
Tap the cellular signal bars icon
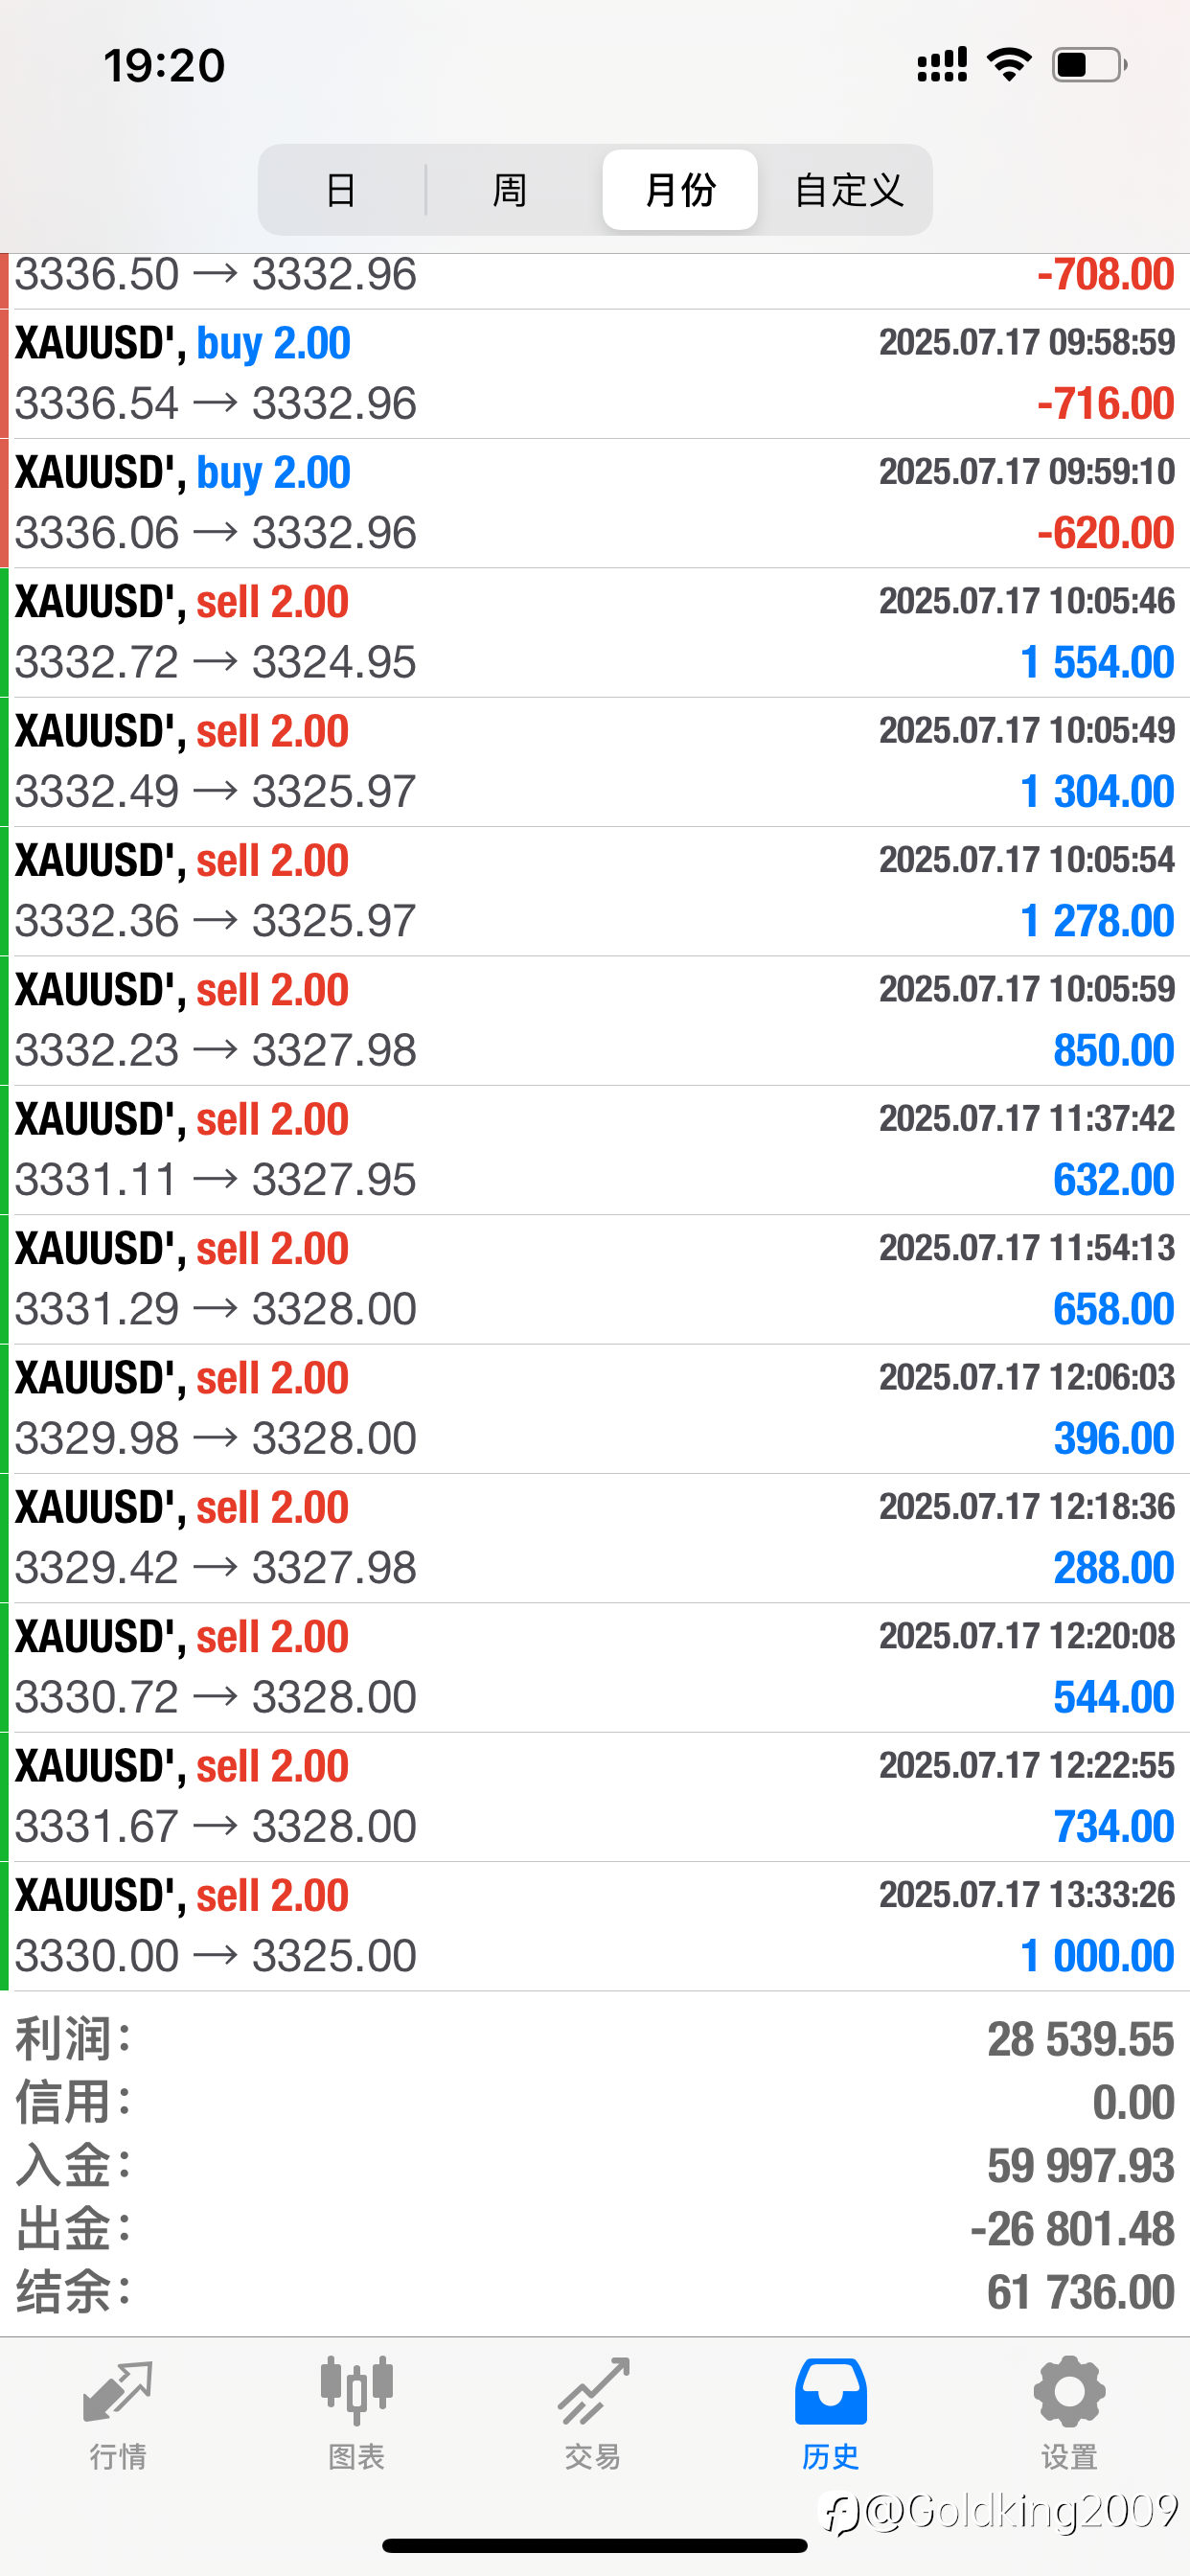pos(942,65)
